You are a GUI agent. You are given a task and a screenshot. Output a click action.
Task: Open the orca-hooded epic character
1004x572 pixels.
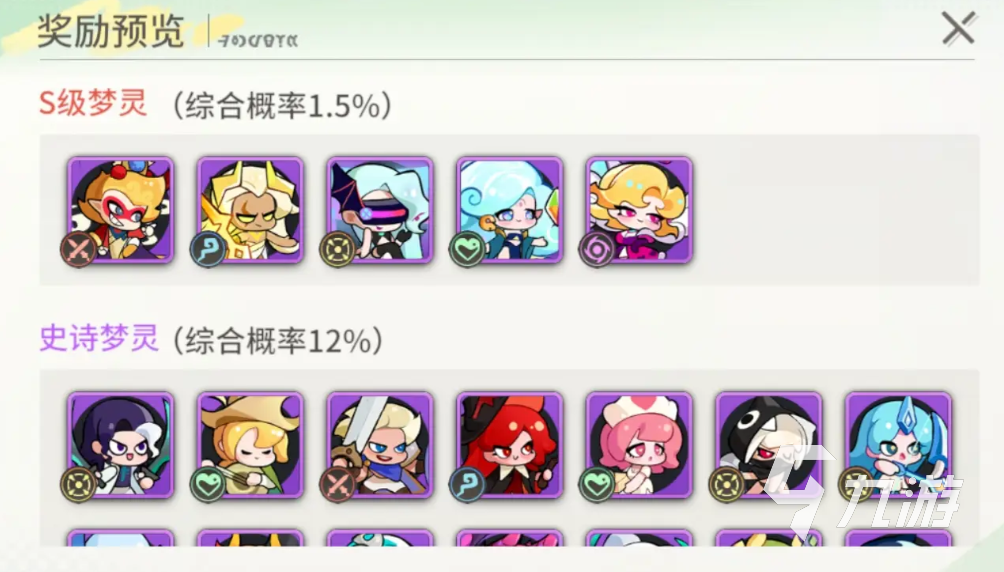click(x=768, y=445)
